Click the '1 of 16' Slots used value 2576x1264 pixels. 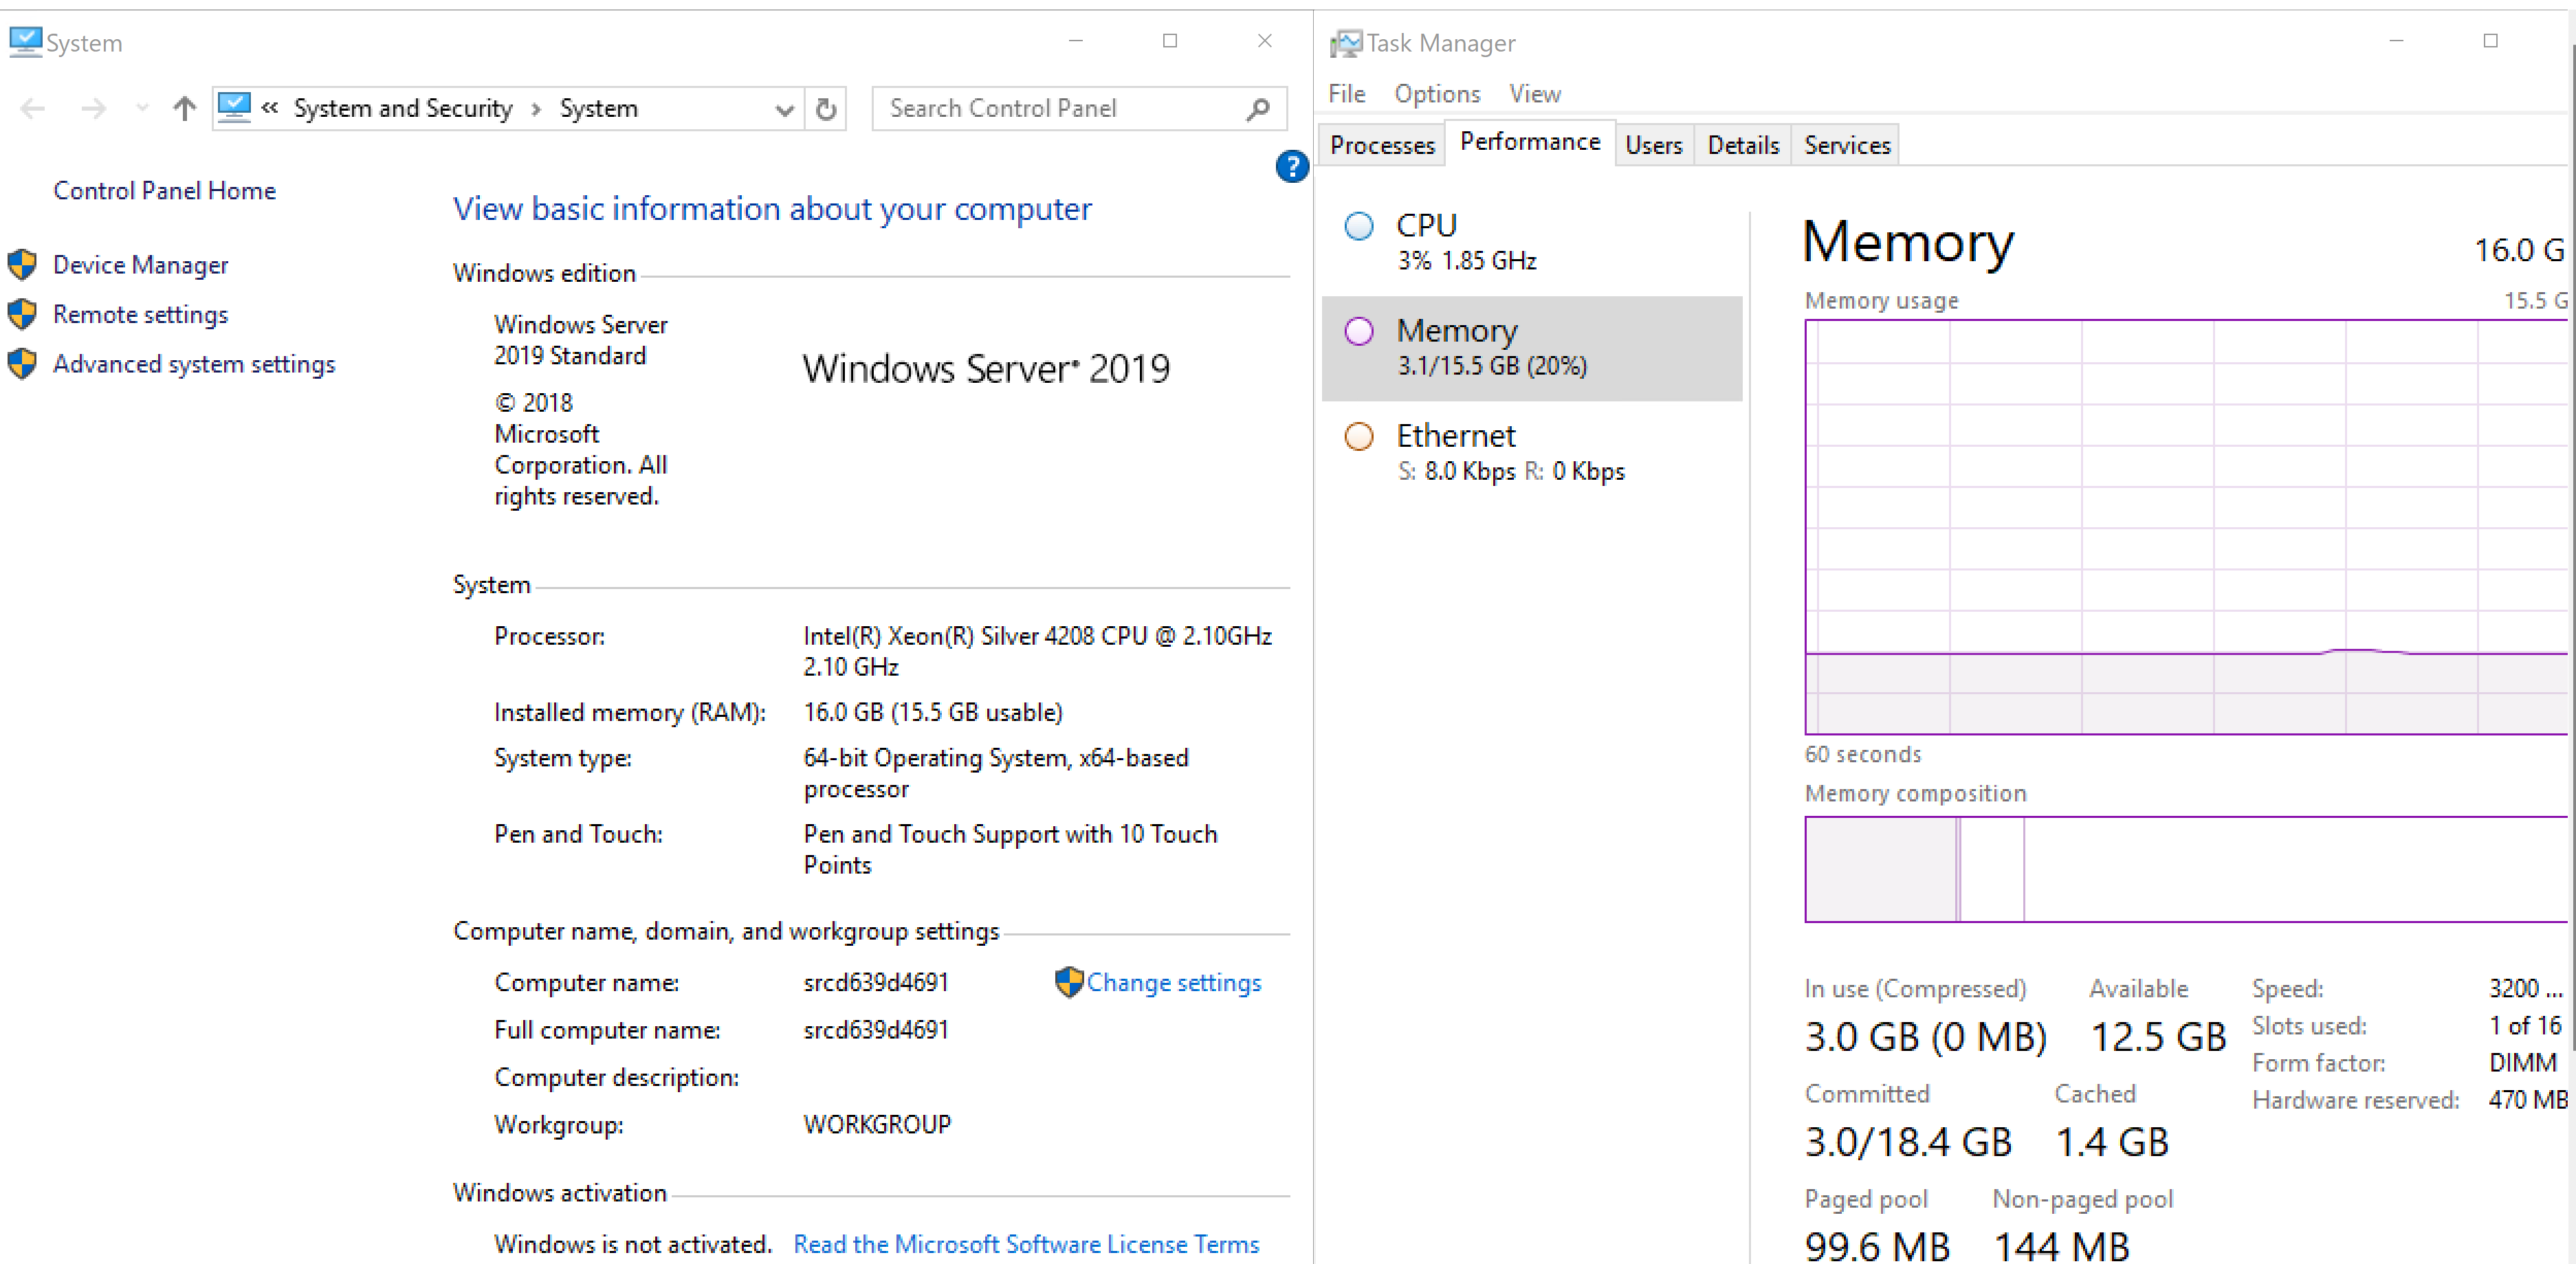(x=2525, y=1026)
